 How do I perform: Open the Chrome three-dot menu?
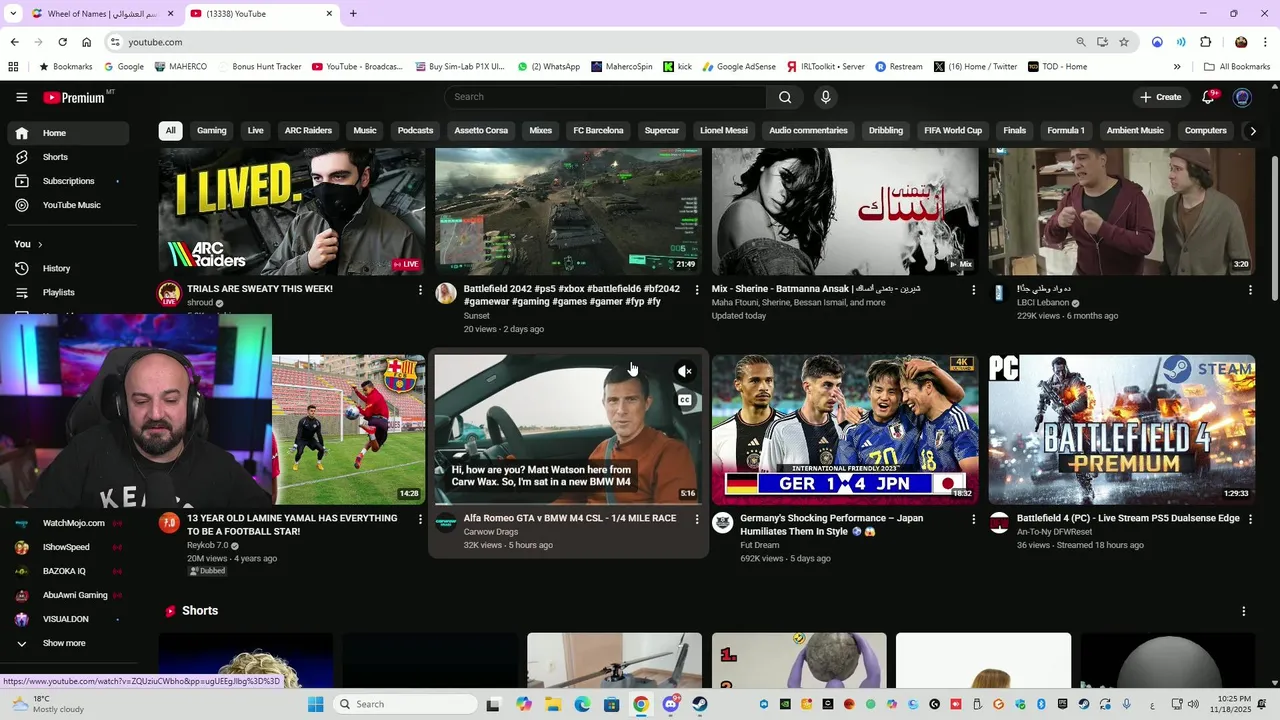tap(1265, 42)
